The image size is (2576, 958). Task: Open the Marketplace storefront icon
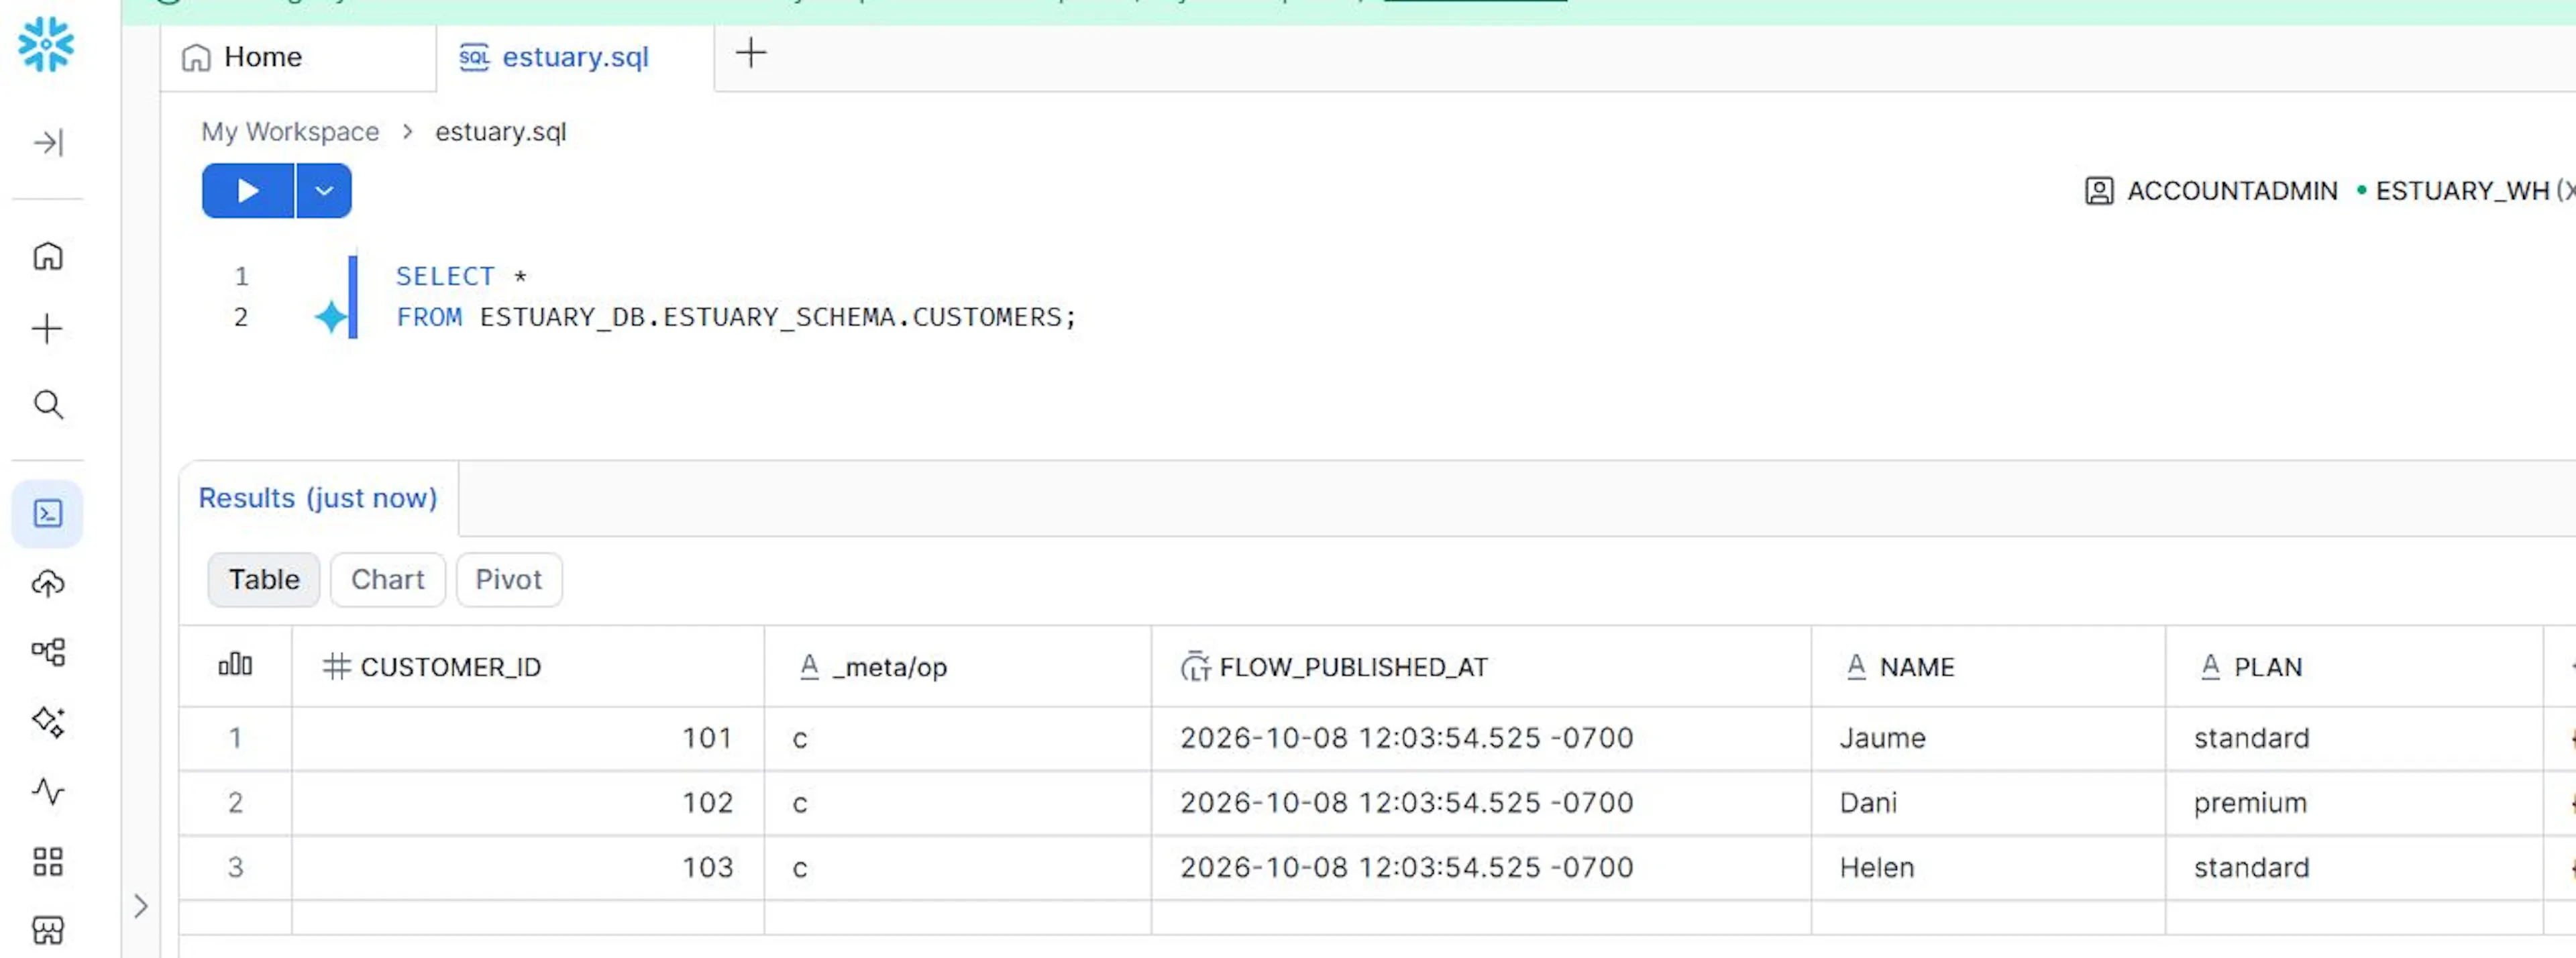pos(48,931)
